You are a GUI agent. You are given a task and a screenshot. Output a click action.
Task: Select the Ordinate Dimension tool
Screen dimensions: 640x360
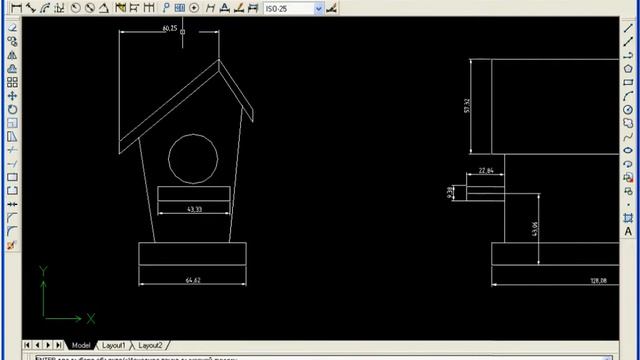pyautogui.click(x=60, y=8)
